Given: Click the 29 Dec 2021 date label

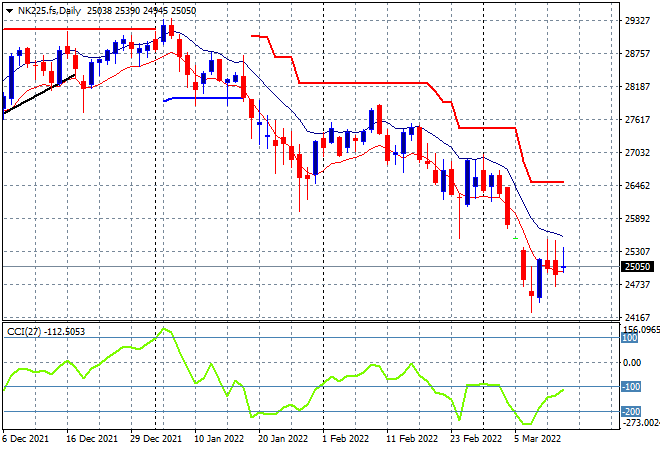Looking at the screenshot, I should (x=156, y=439).
